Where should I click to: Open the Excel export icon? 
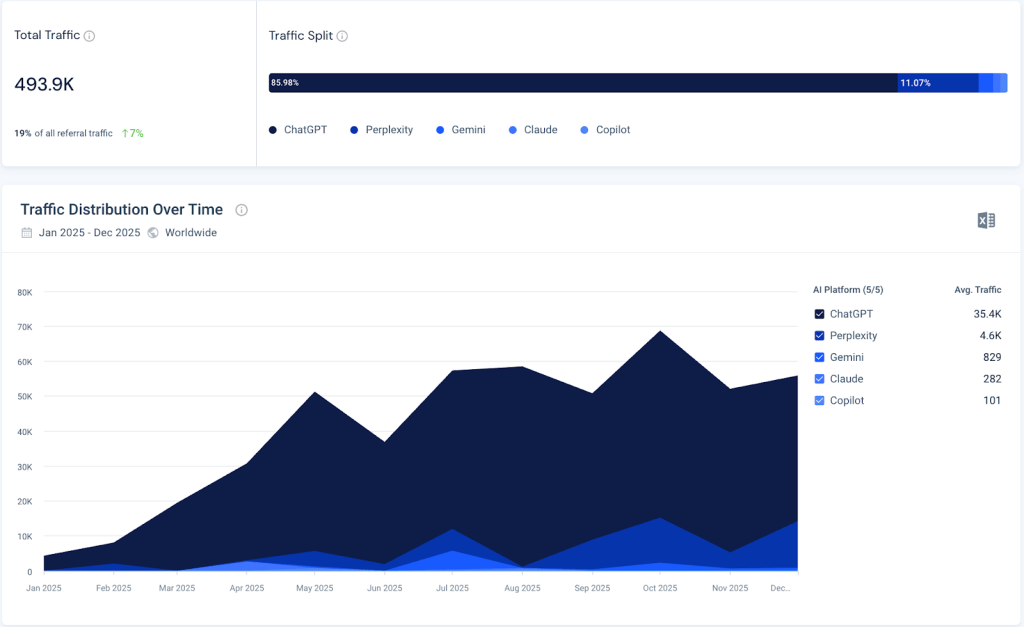(985, 219)
